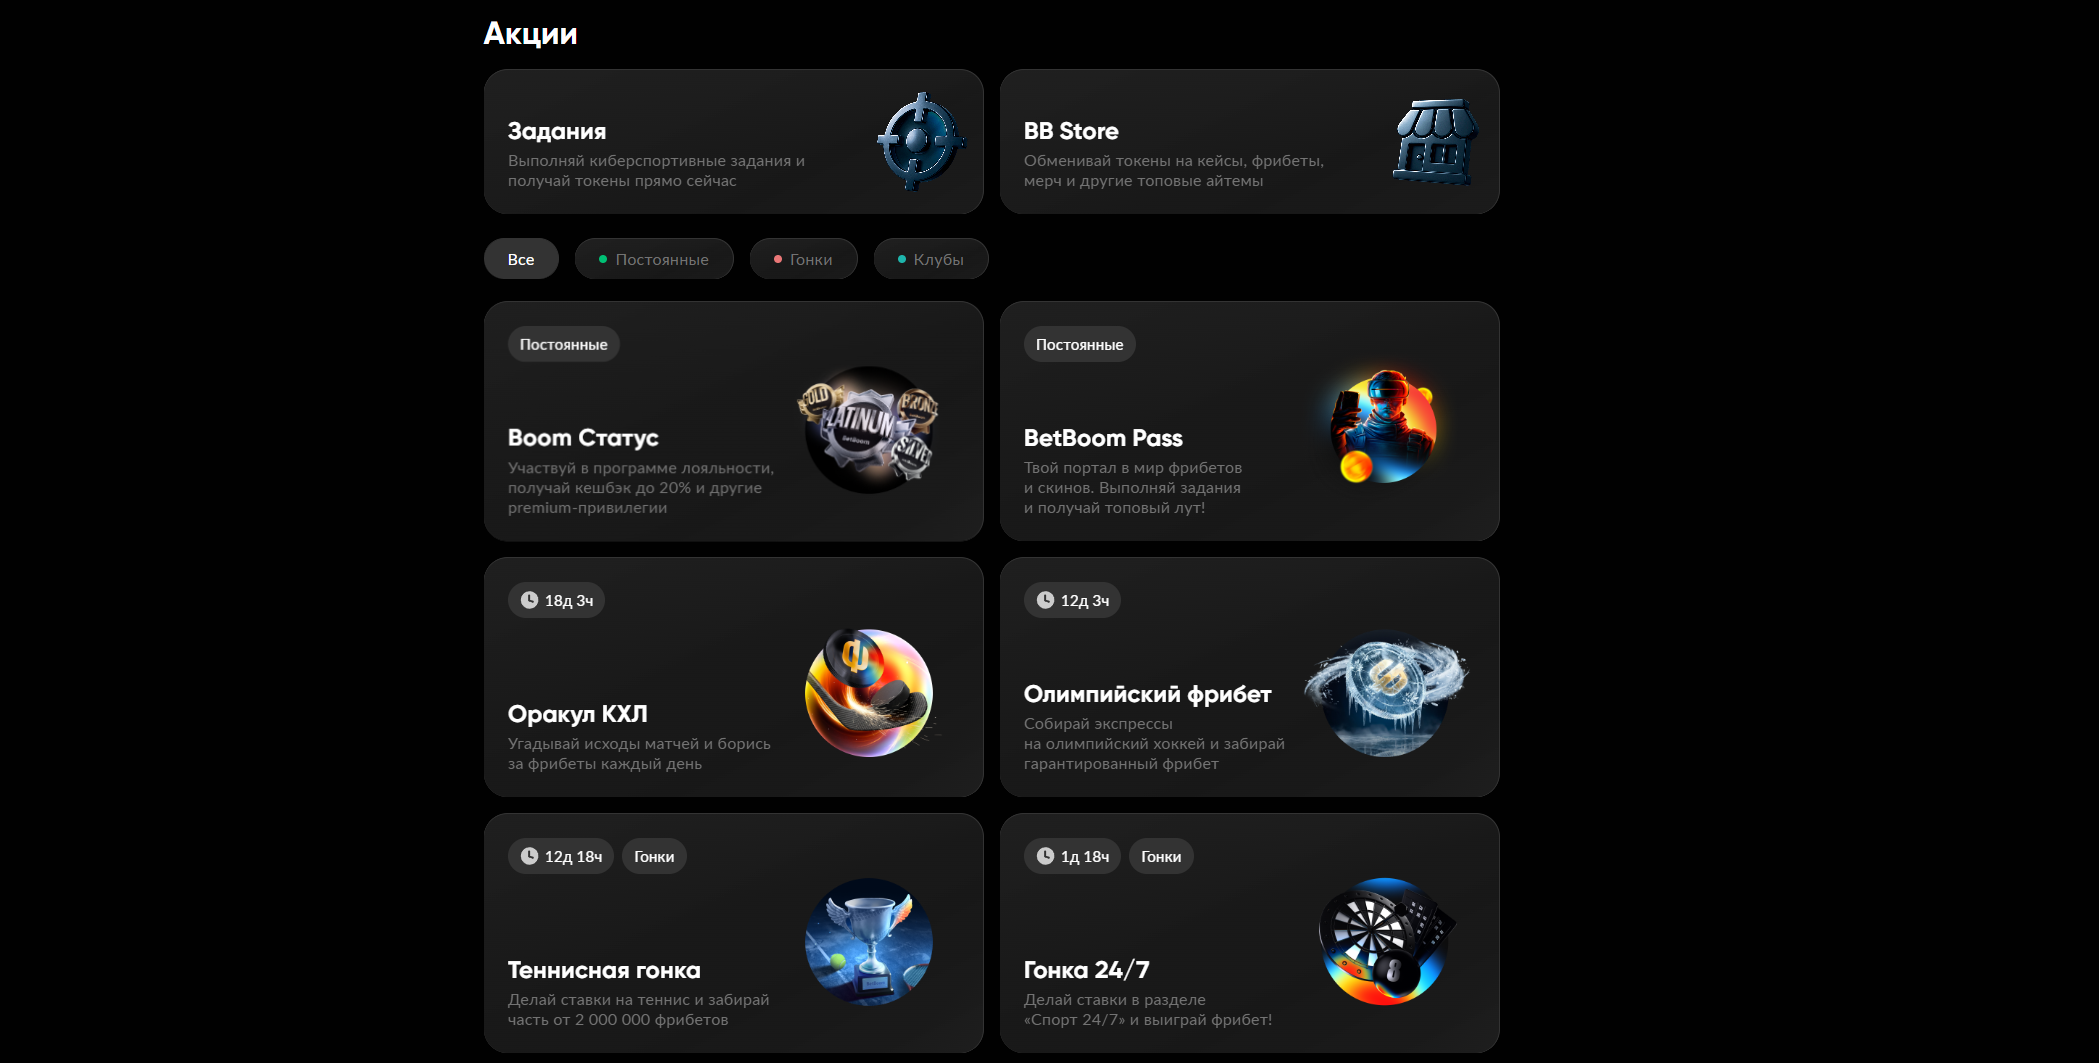2099x1063 pixels.
Task: Switch to the Гонки filter
Action: coord(803,259)
